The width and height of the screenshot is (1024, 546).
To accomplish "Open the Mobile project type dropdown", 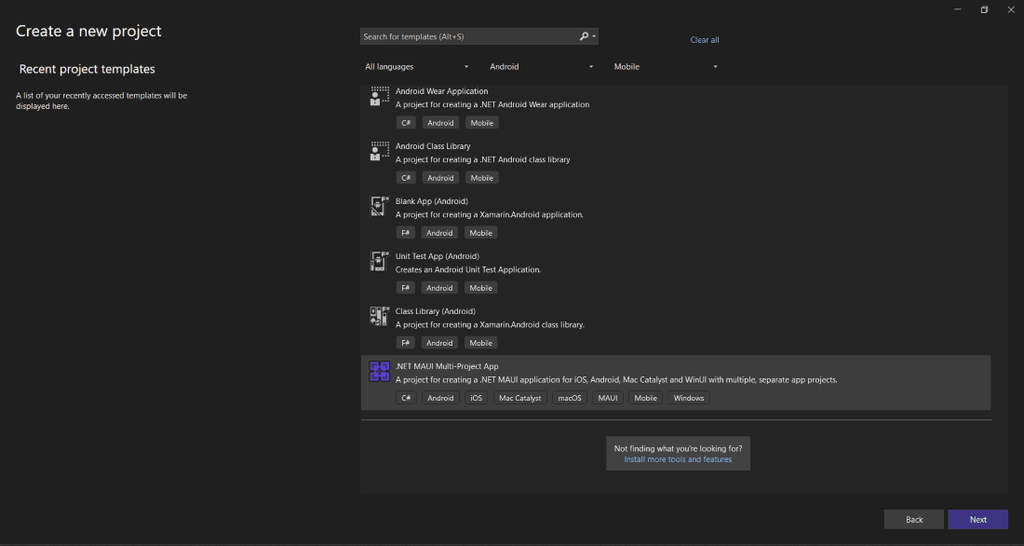I will 665,67.
